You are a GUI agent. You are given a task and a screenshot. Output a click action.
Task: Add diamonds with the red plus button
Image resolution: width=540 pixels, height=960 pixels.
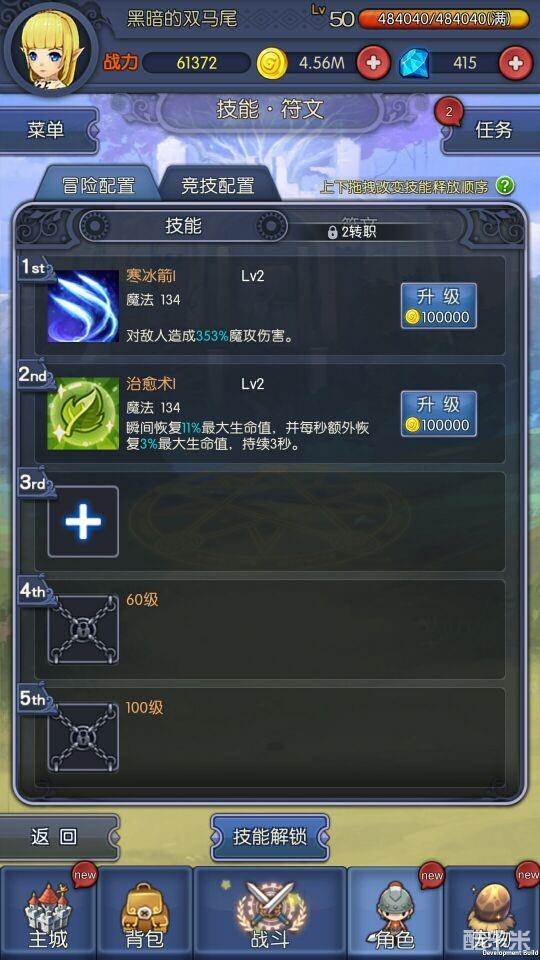pyautogui.click(x=516, y=62)
